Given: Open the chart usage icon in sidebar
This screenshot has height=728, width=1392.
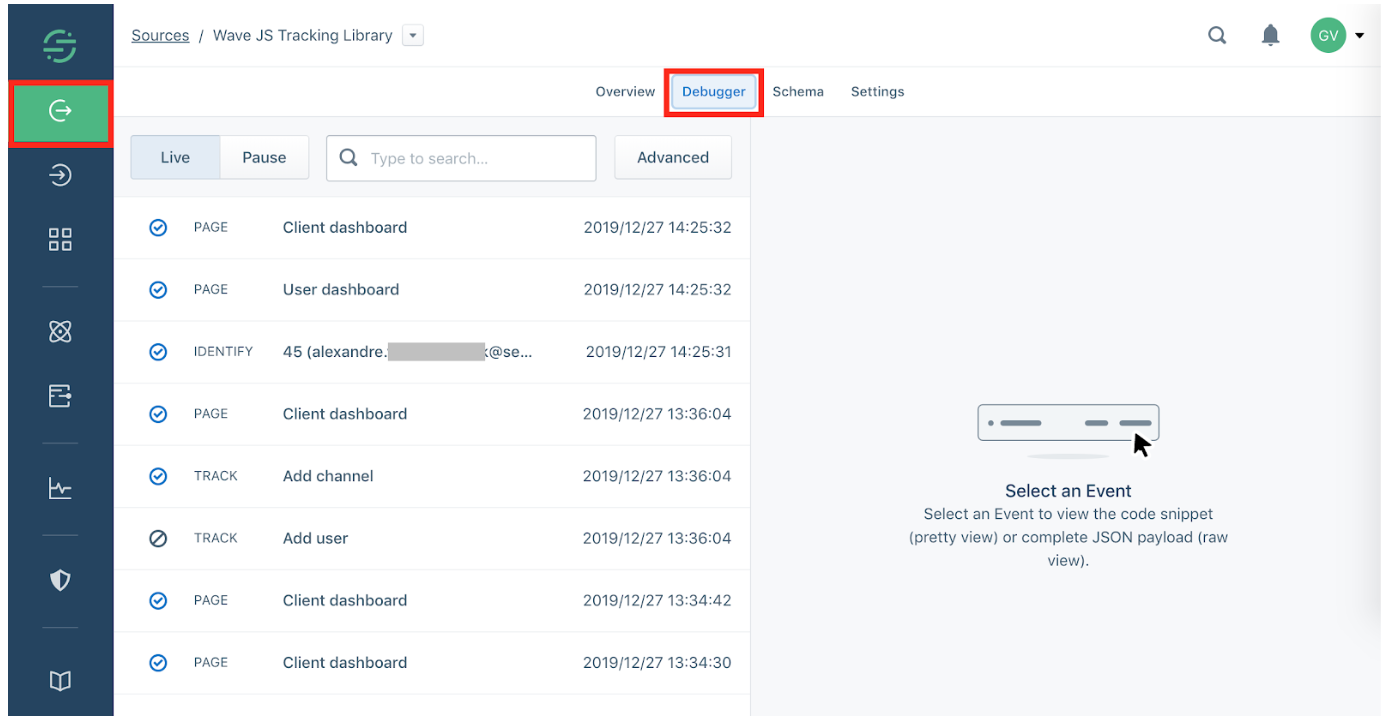Looking at the screenshot, I should [60, 488].
